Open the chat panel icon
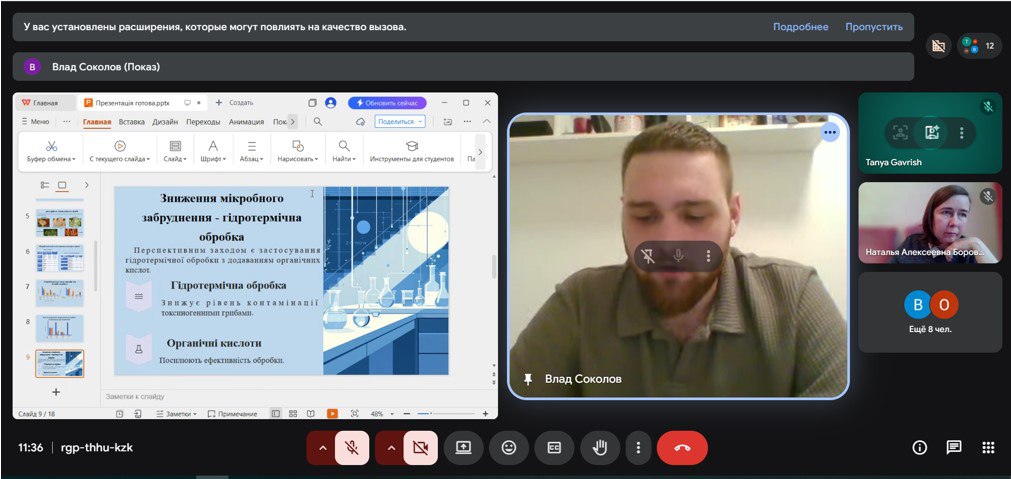Screen dimensions: 1011x479 tap(954, 448)
